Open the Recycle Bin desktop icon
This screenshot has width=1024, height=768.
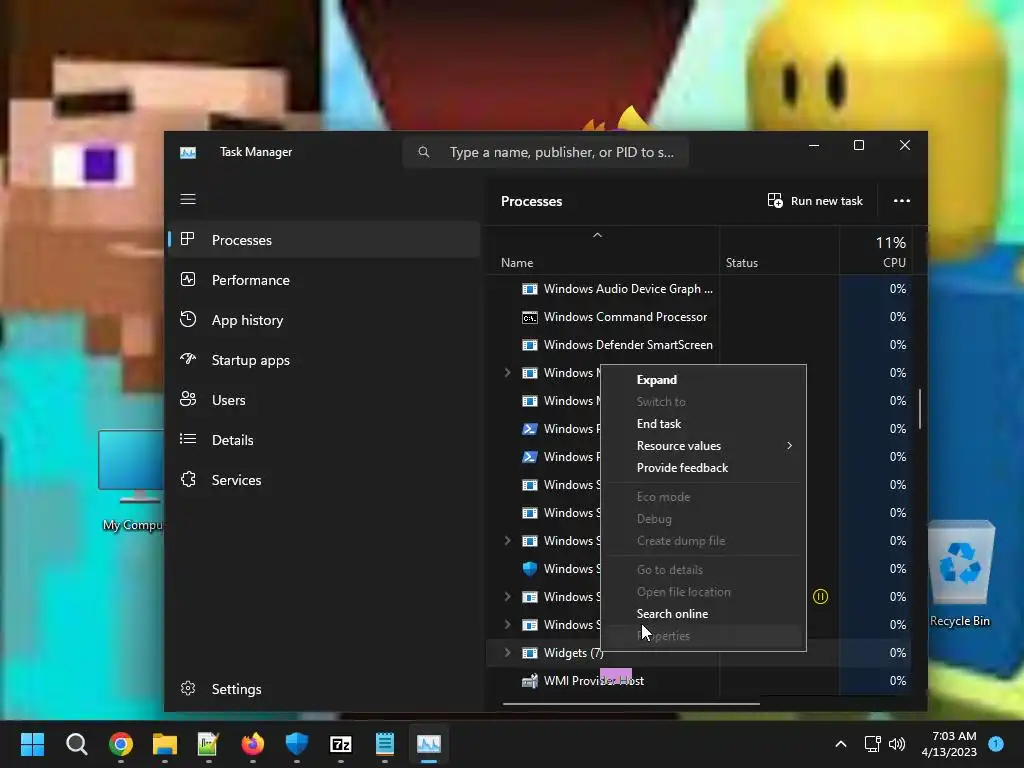point(960,573)
